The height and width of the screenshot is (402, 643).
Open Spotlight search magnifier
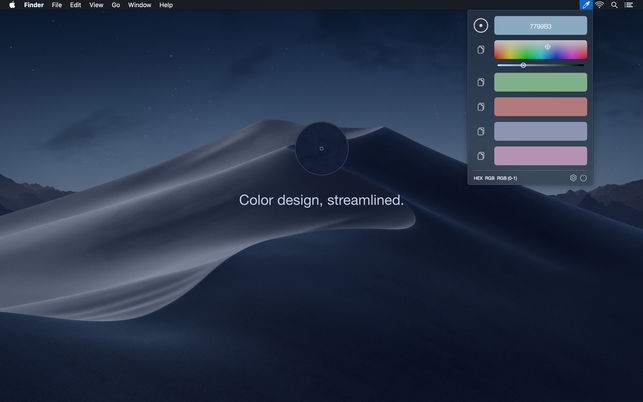pos(614,5)
